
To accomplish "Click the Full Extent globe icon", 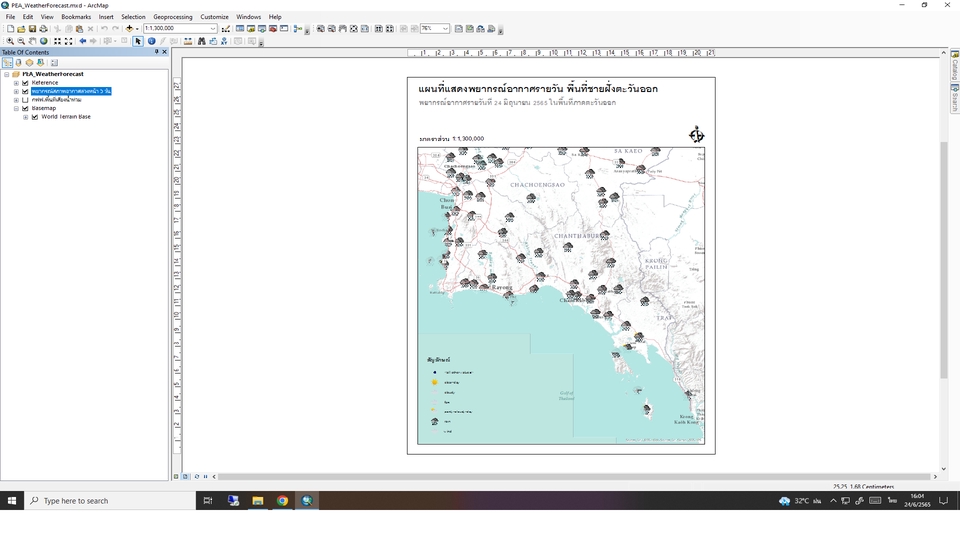I will point(43,41).
